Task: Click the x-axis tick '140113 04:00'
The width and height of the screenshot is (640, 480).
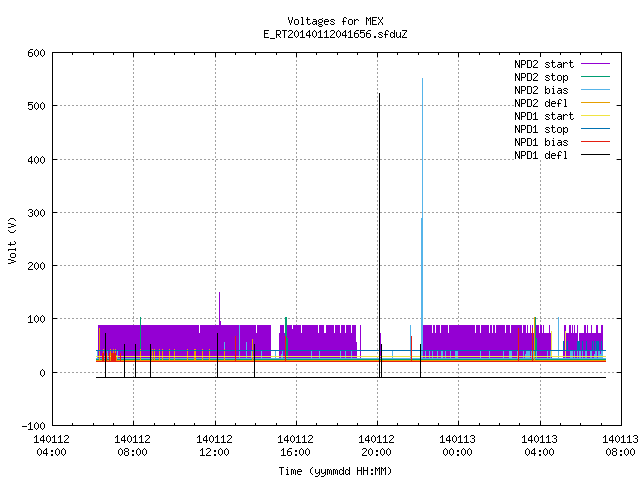Action: (x=540, y=446)
